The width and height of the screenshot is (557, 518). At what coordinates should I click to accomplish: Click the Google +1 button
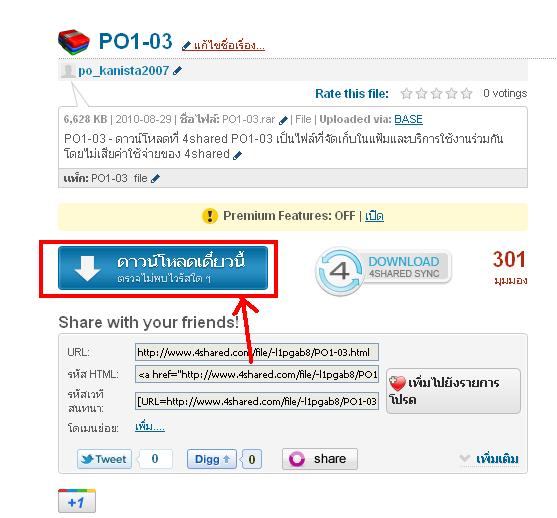pos(77,501)
